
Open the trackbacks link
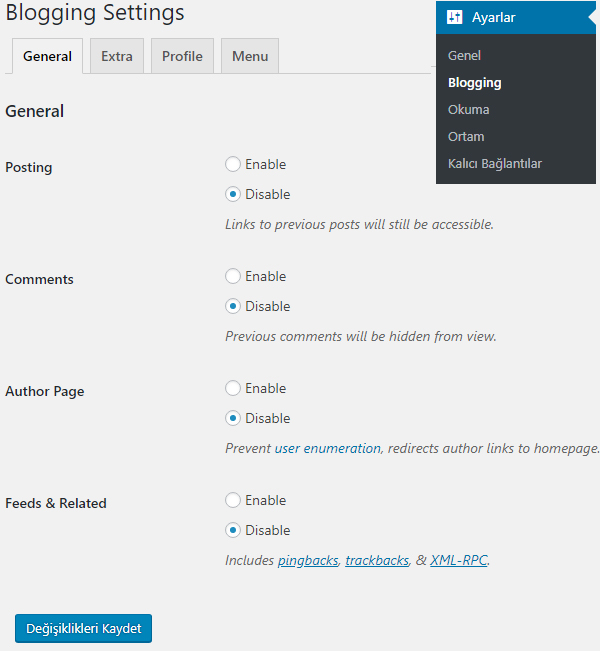(377, 560)
